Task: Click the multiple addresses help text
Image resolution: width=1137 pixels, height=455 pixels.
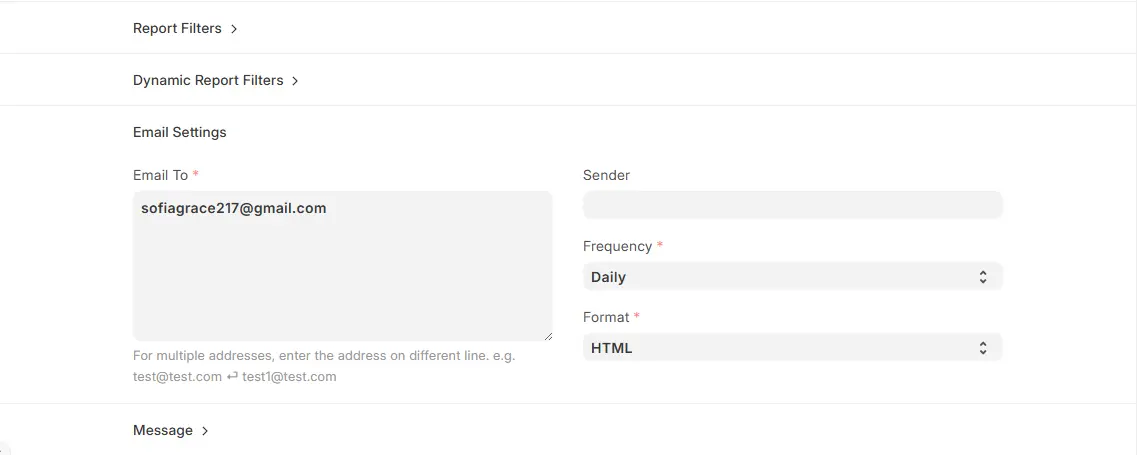Action: tap(324, 366)
